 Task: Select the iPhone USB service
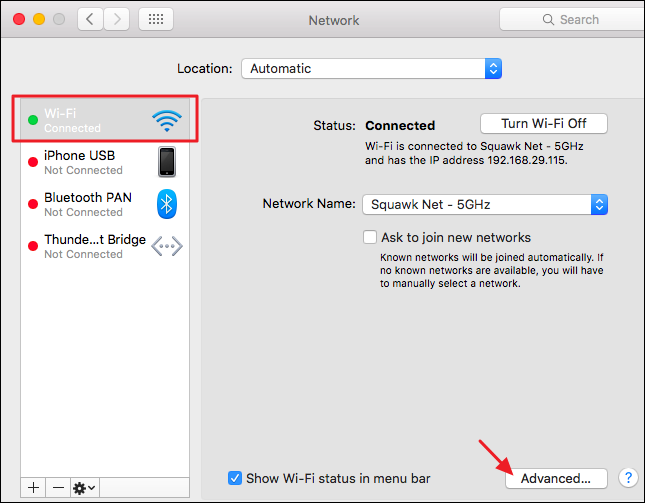80,162
